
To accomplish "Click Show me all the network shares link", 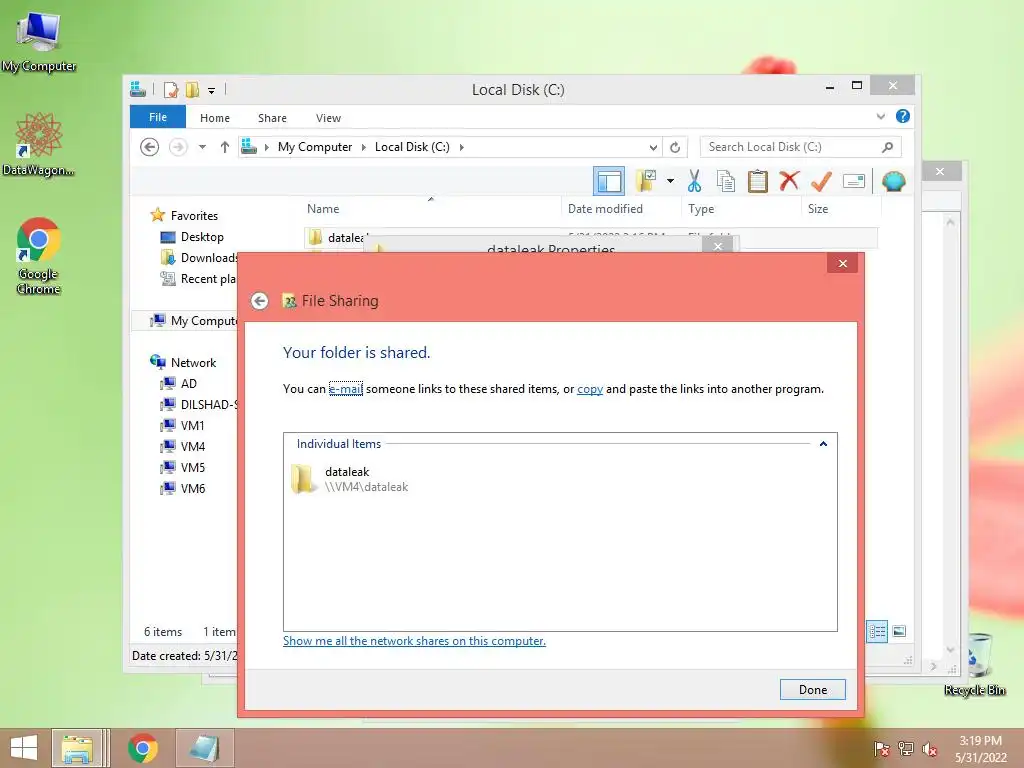I will coord(414,641).
